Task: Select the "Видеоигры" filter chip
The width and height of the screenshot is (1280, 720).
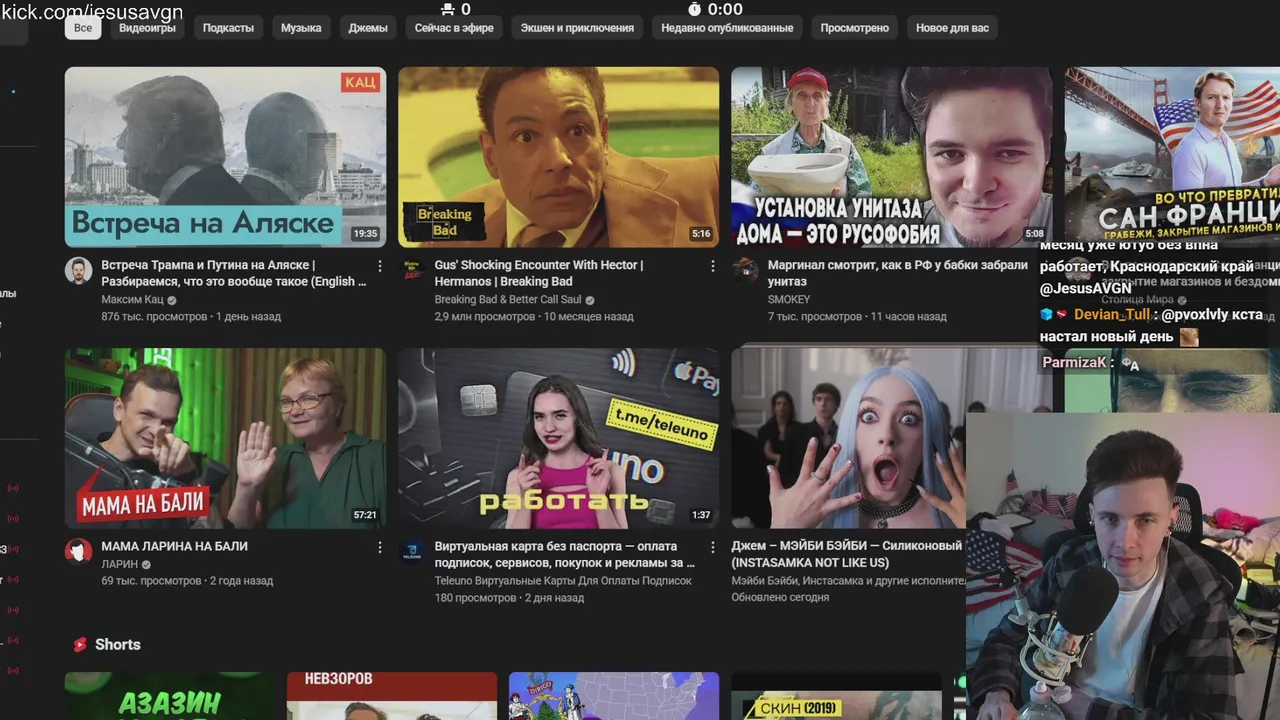Action: pyautogui.click(x=147, y=28)
